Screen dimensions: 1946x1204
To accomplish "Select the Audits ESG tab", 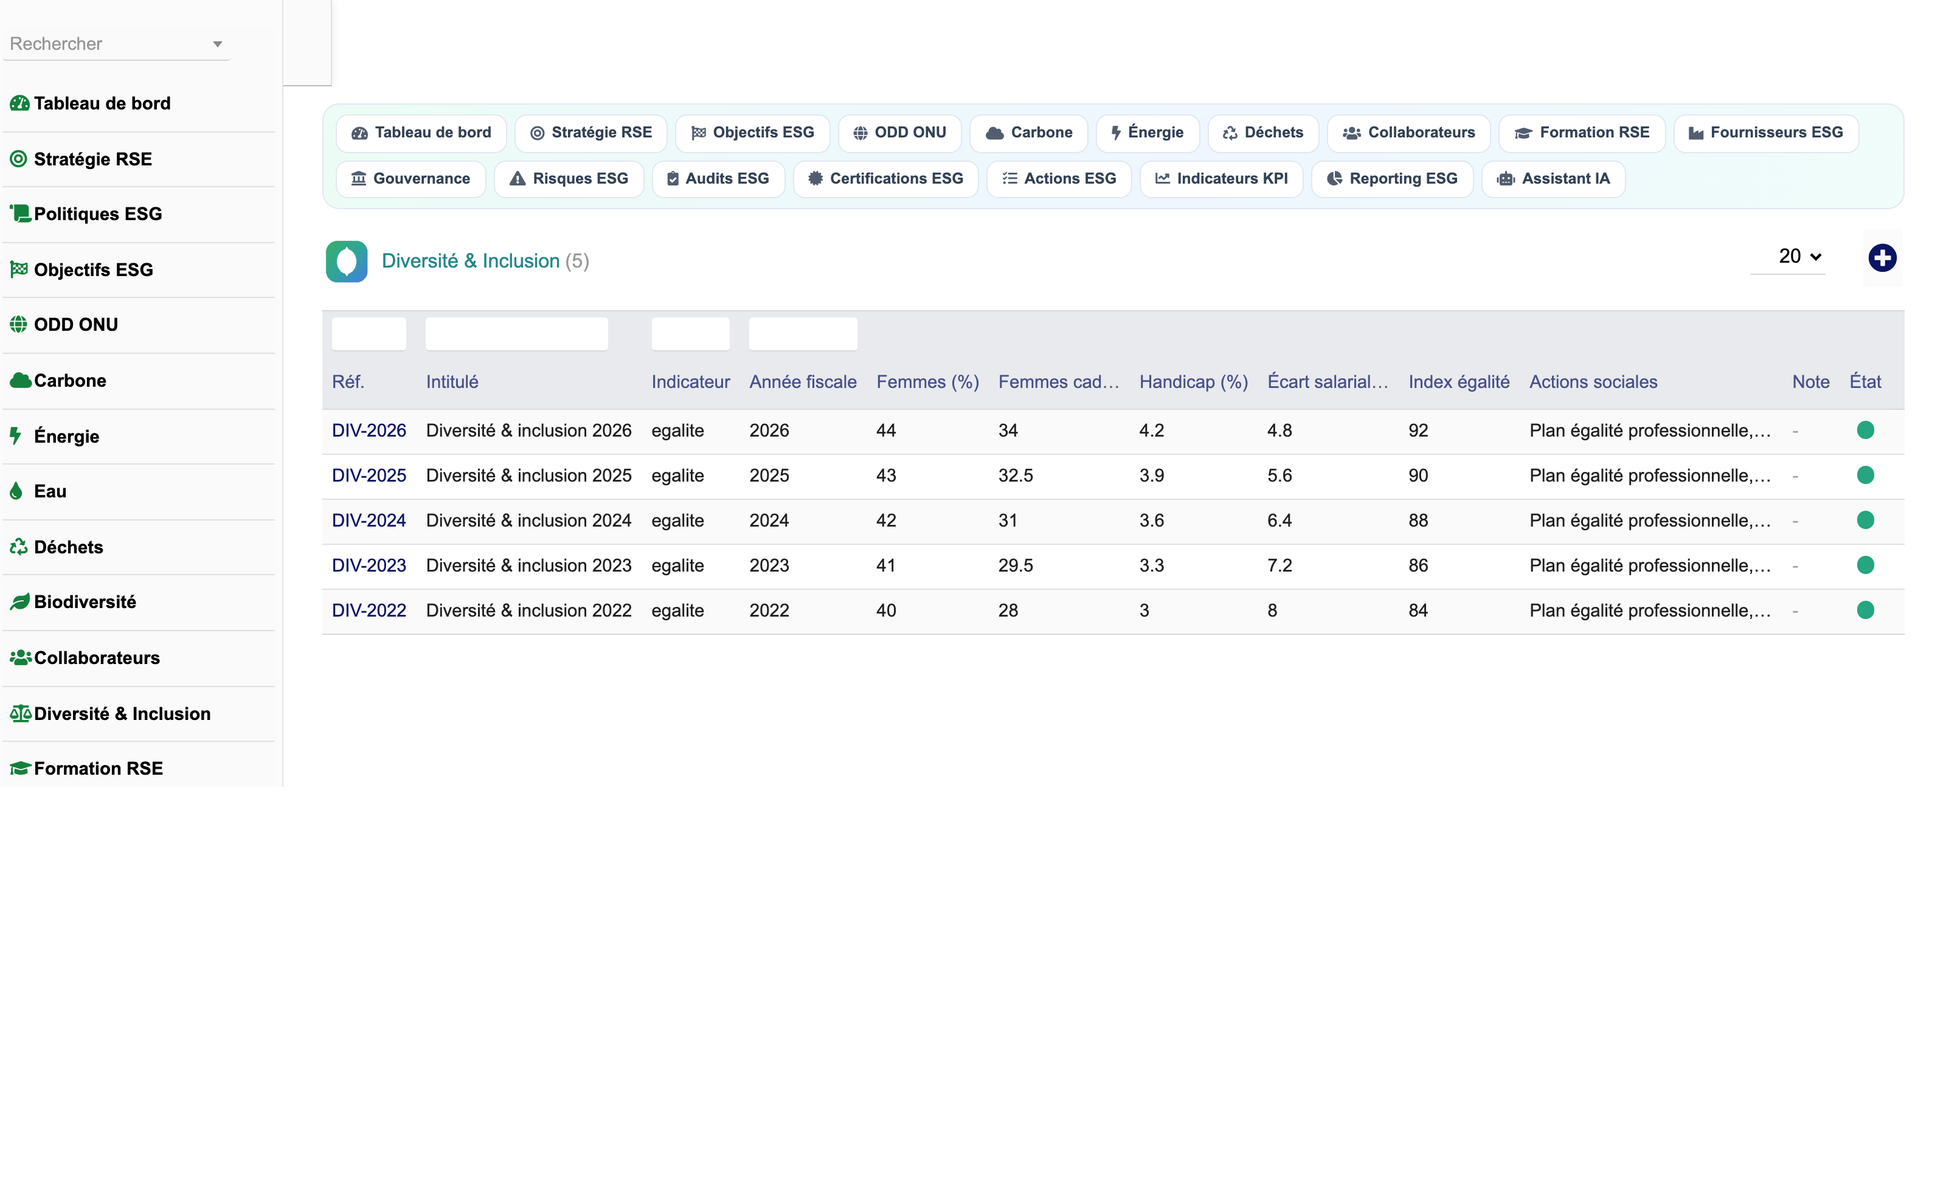I will 717,179.
